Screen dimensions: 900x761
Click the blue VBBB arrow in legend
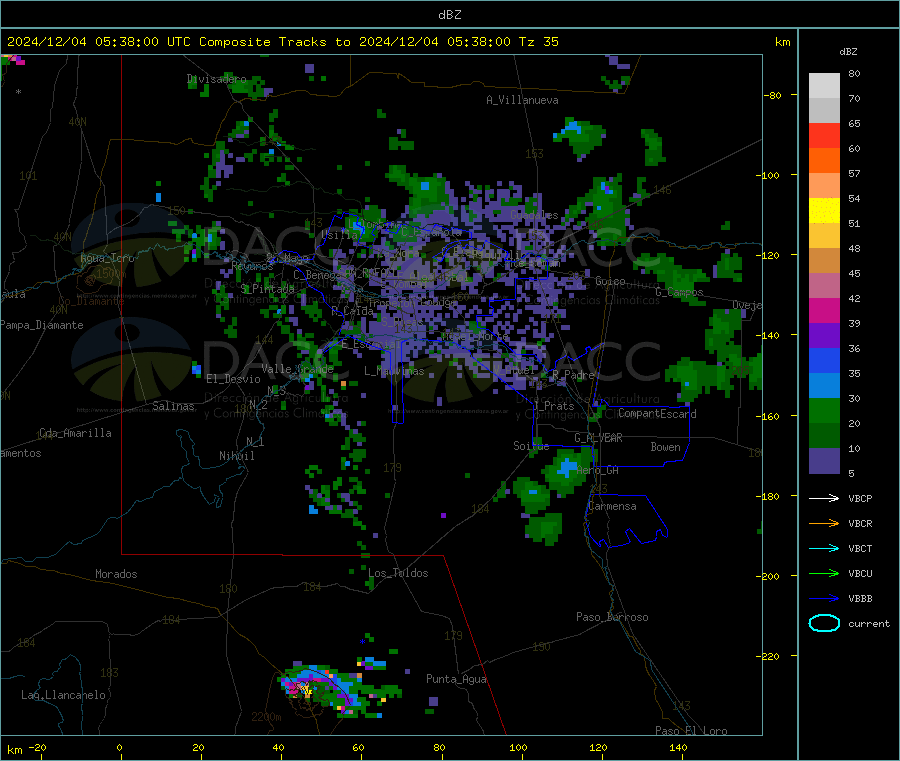[x=824, y=599]
